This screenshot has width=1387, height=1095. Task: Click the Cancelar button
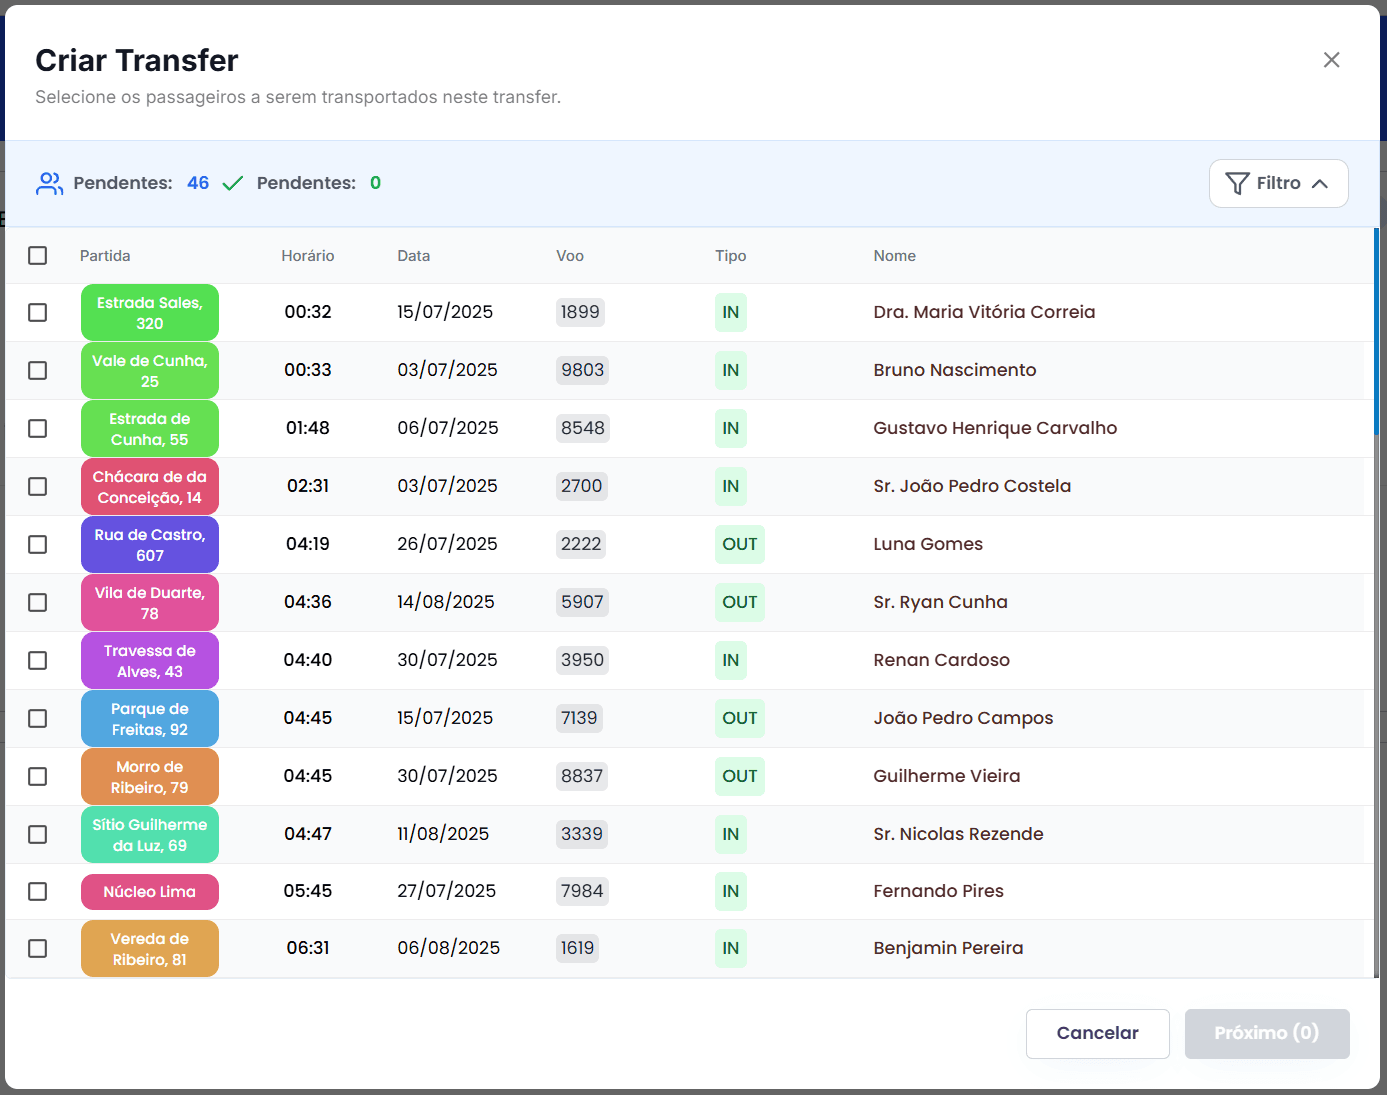click(x=1097, y=1033)
